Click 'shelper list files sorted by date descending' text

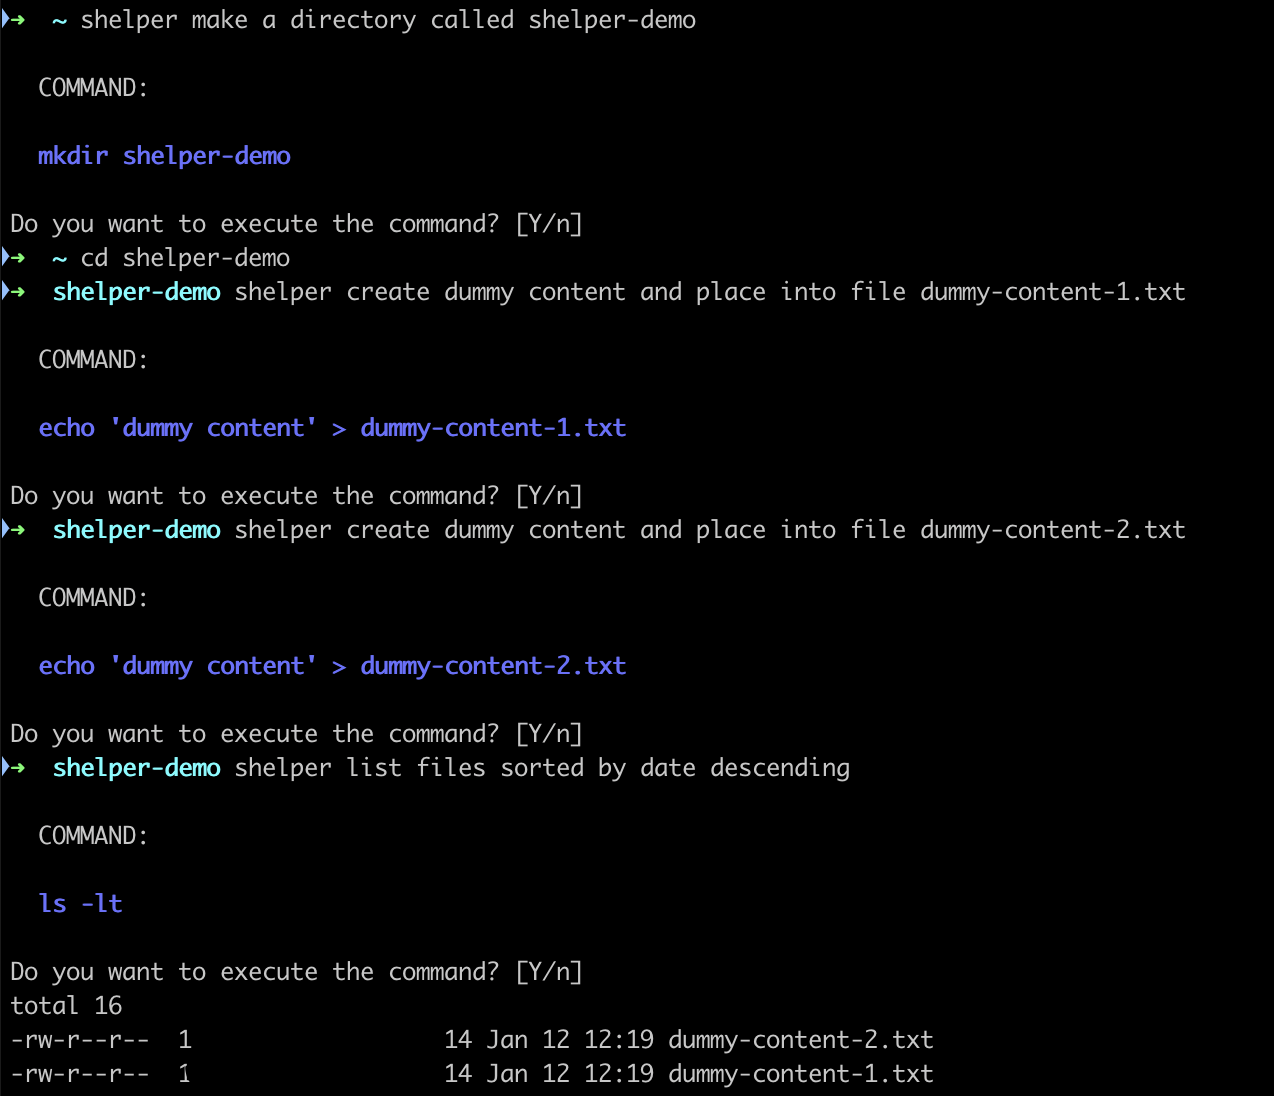542,768
